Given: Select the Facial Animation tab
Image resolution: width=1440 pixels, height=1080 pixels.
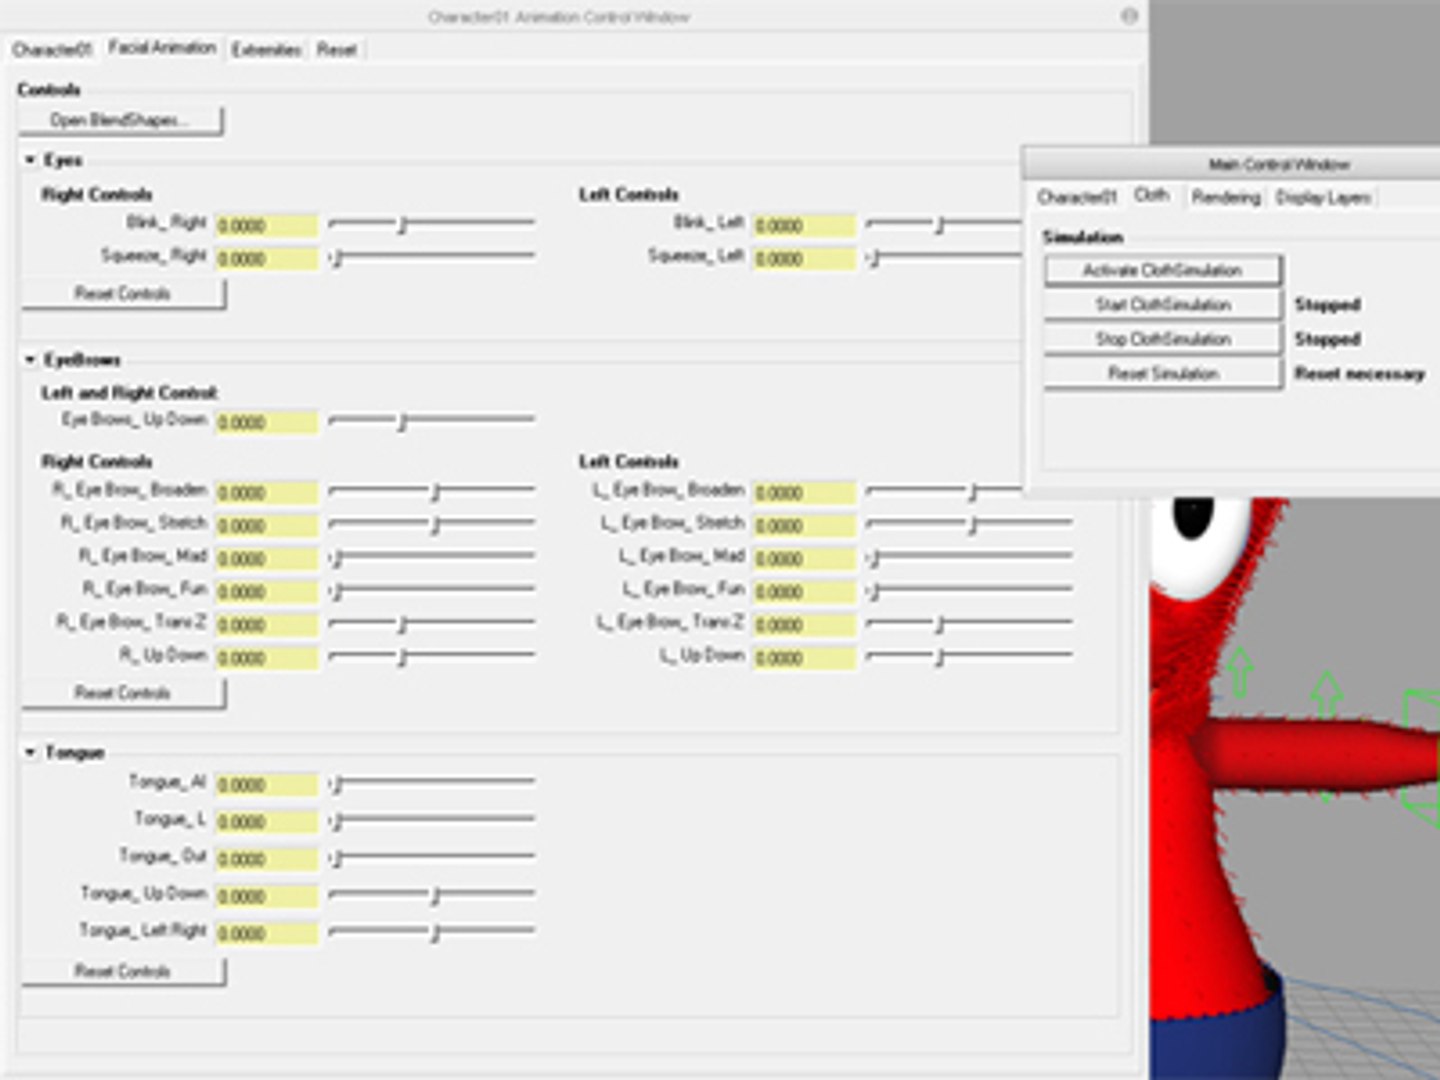Looking at the screenshot, I should pyautogui.click(x=162, y=48).
